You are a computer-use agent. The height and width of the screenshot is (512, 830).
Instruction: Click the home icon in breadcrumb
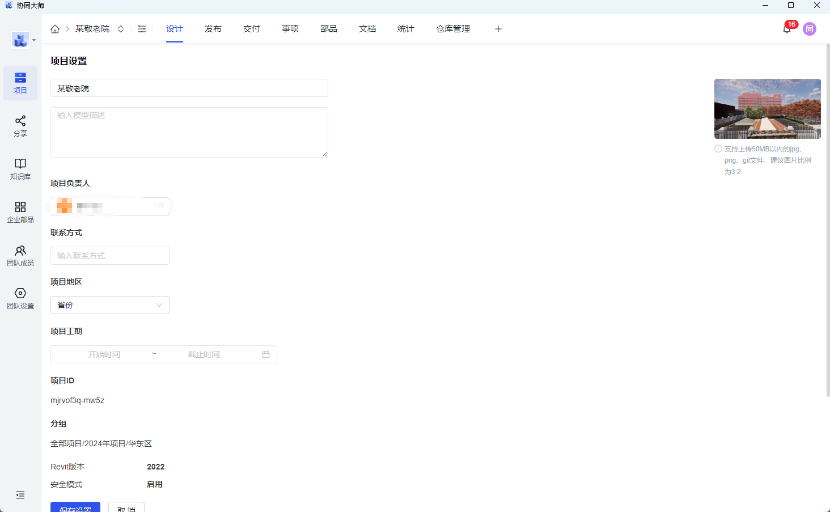[x=55, y=29]
